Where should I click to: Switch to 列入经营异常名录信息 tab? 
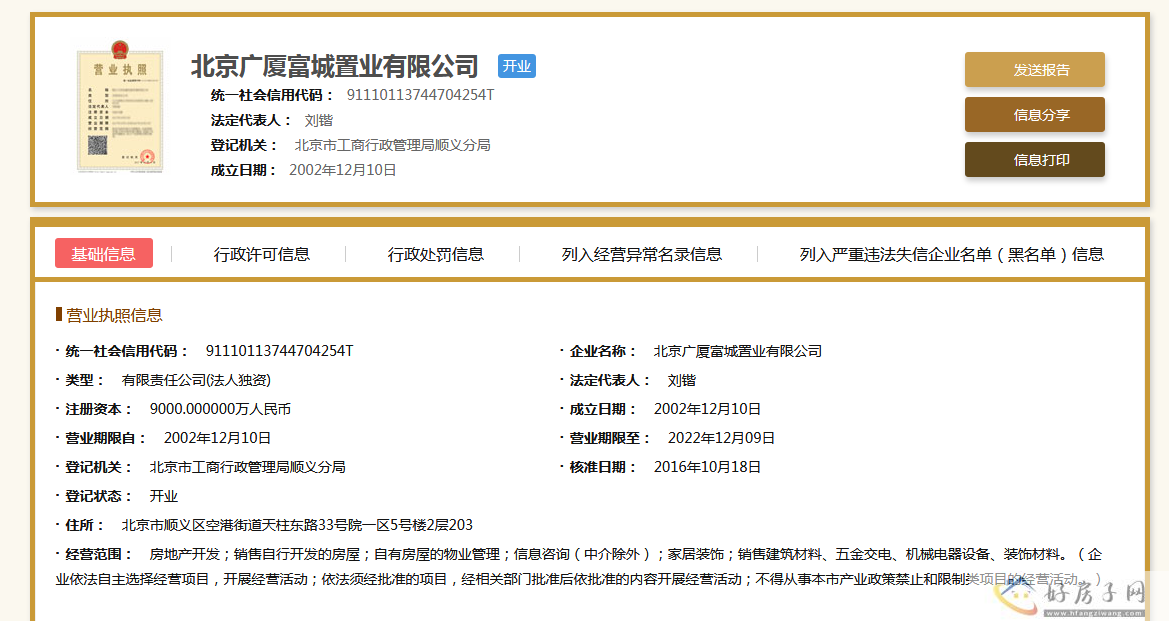click(x=641, y=254)
